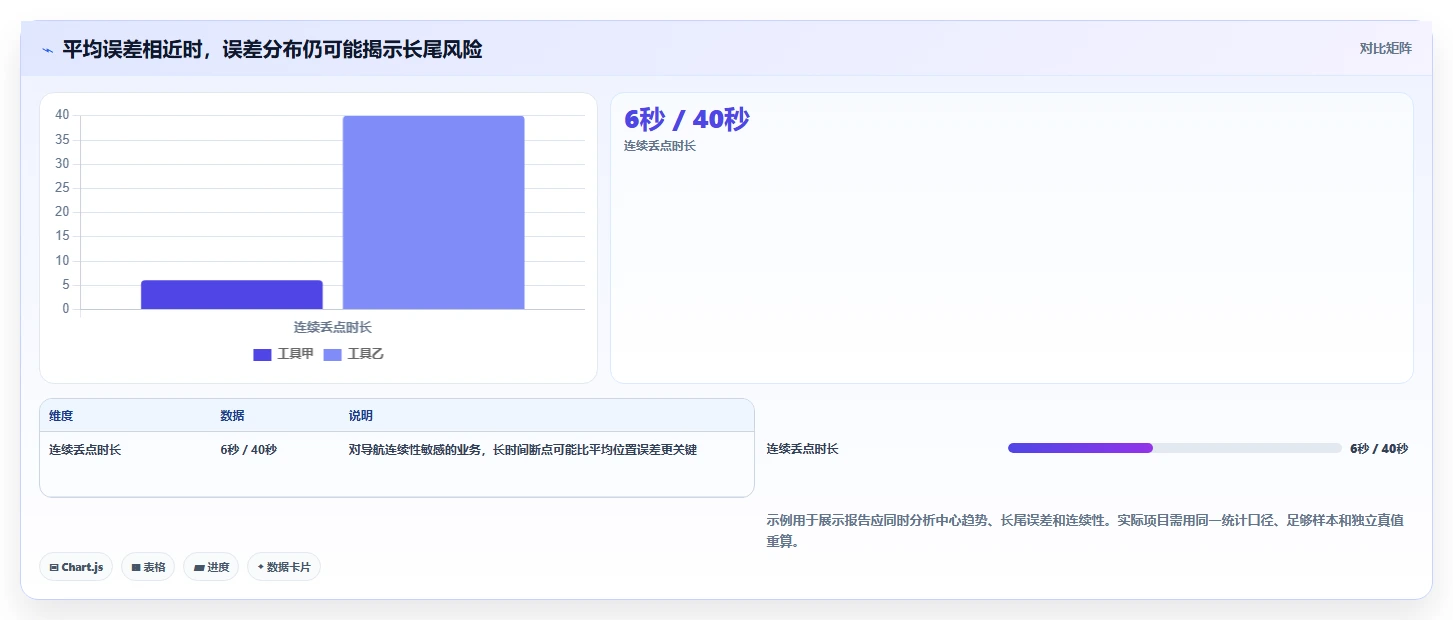Click the 连续丢点时长 progress bar
This screenshot has width=1453, height=620.
(x=1174, y=448)
